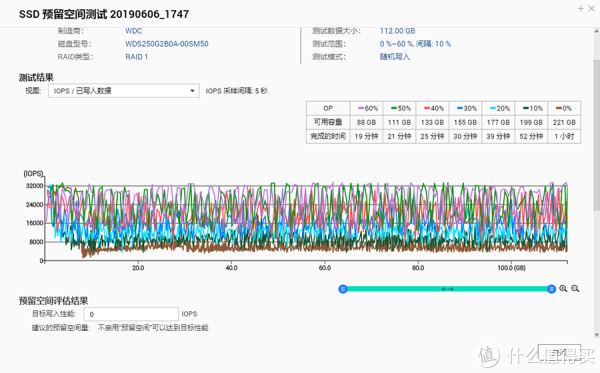Click the RAID 1 value

click(137, 57)
